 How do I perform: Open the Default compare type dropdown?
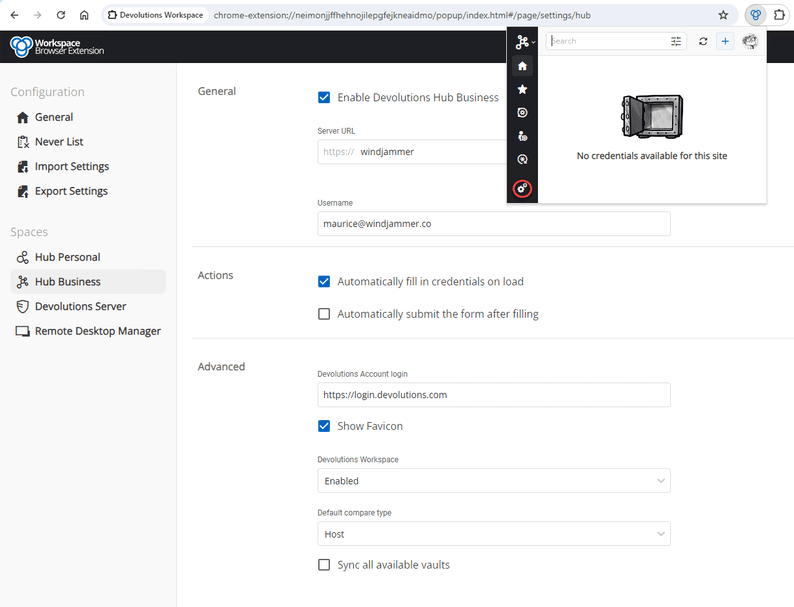click(x=493, y=535)
